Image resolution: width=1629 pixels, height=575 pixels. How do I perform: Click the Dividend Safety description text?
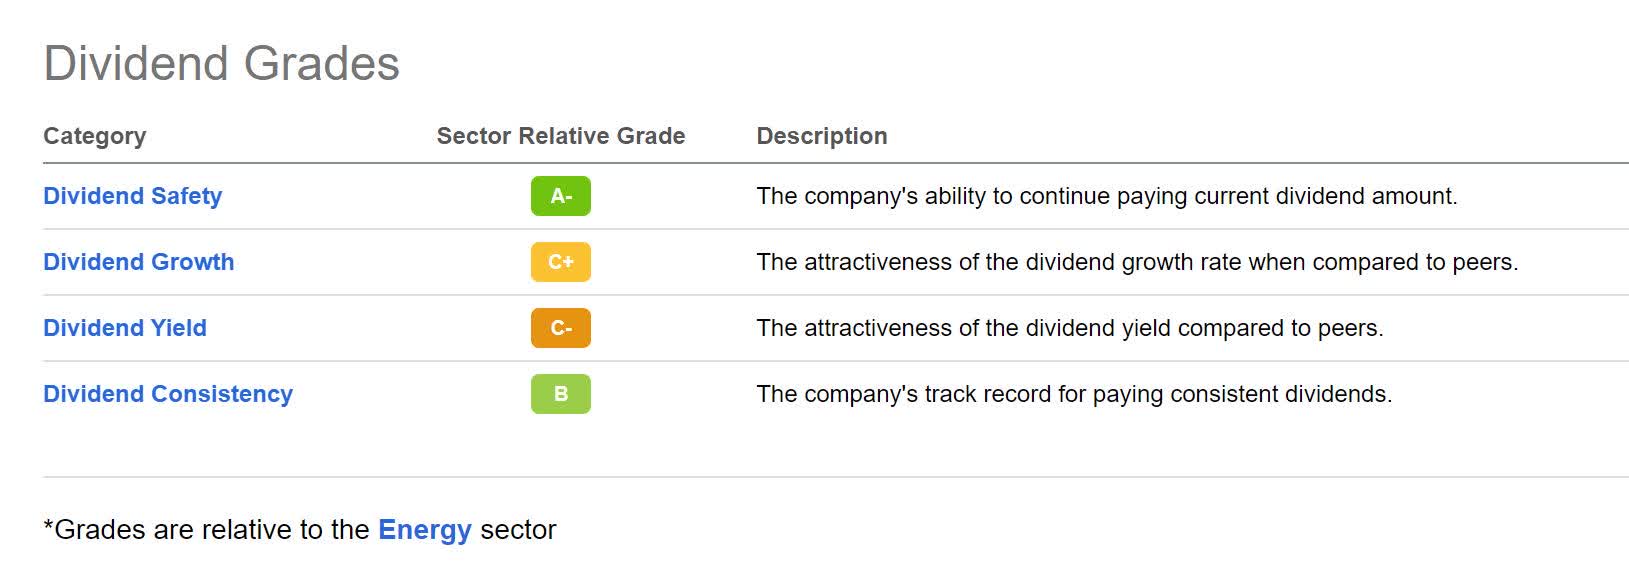(1106, 196)
